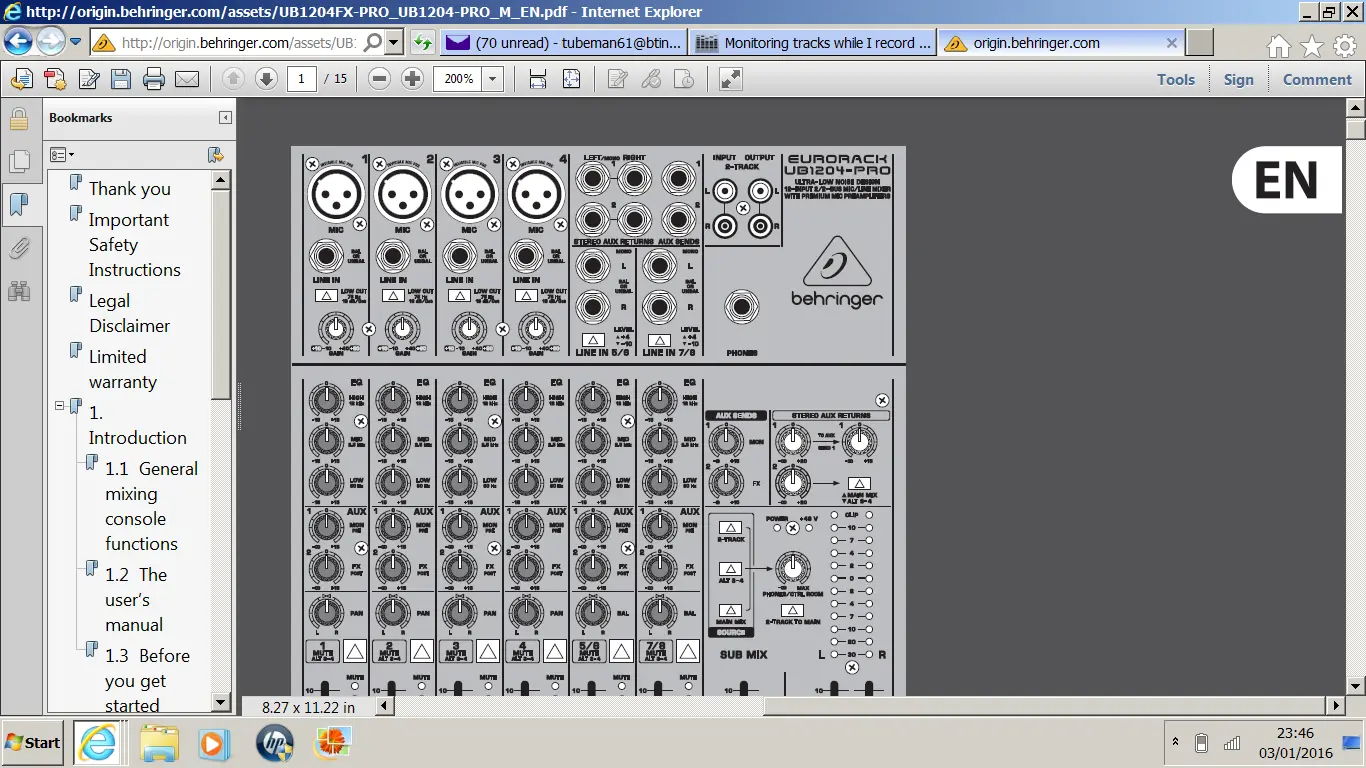The width and height of the screenshot is (1366, 768).
Task: Go to 'Important Safety Instructions' bookmark
Action: [x=134, y=245]
